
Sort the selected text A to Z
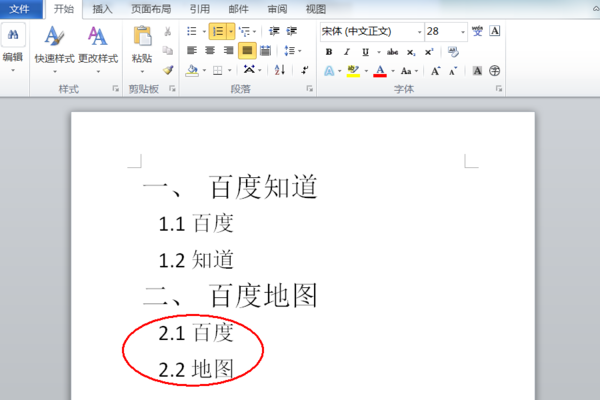click(280, 70)
